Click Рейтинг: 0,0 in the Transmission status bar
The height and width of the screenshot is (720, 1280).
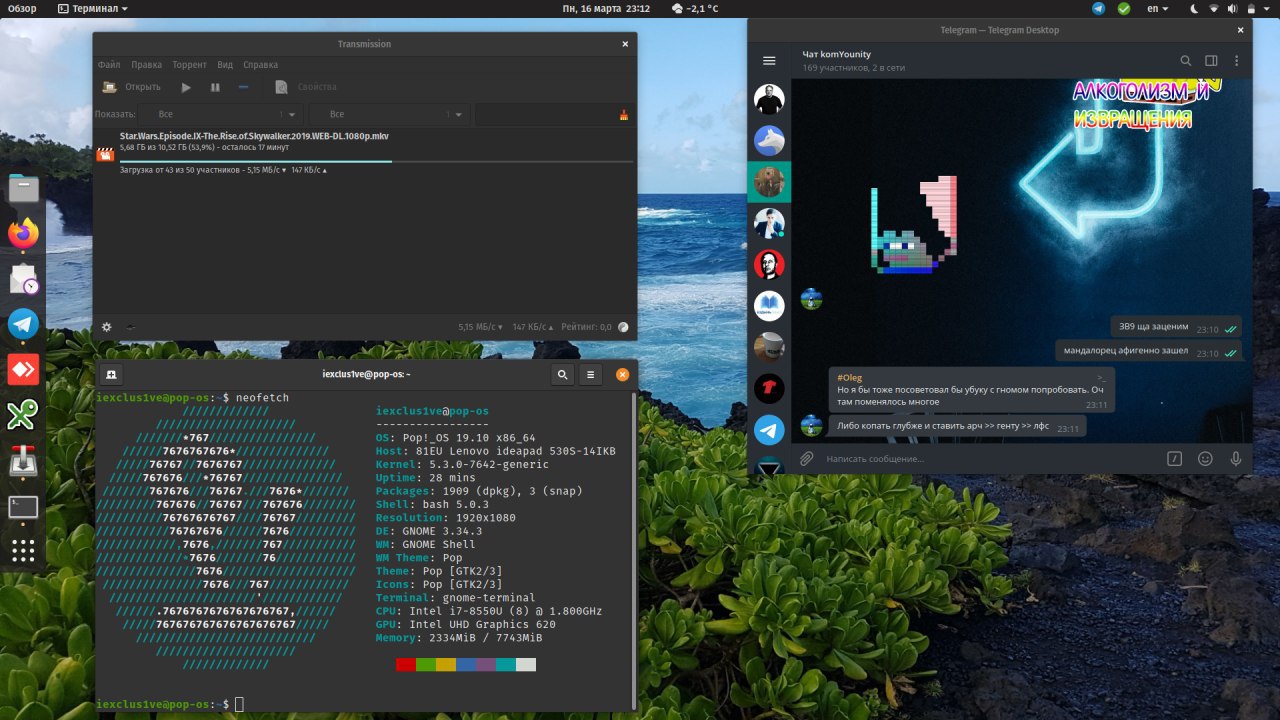pos(587,327)
